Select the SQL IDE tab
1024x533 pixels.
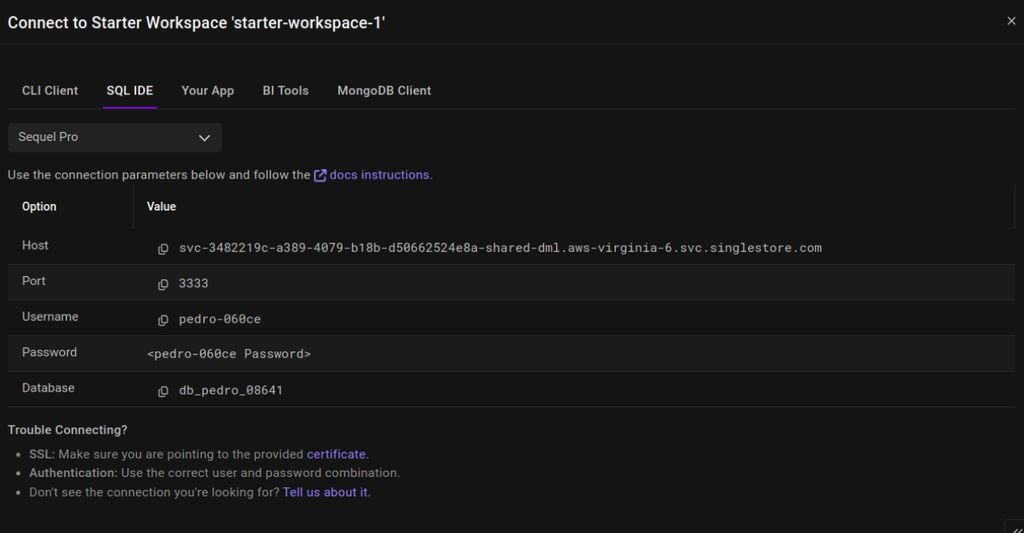(x=130, y=91)
